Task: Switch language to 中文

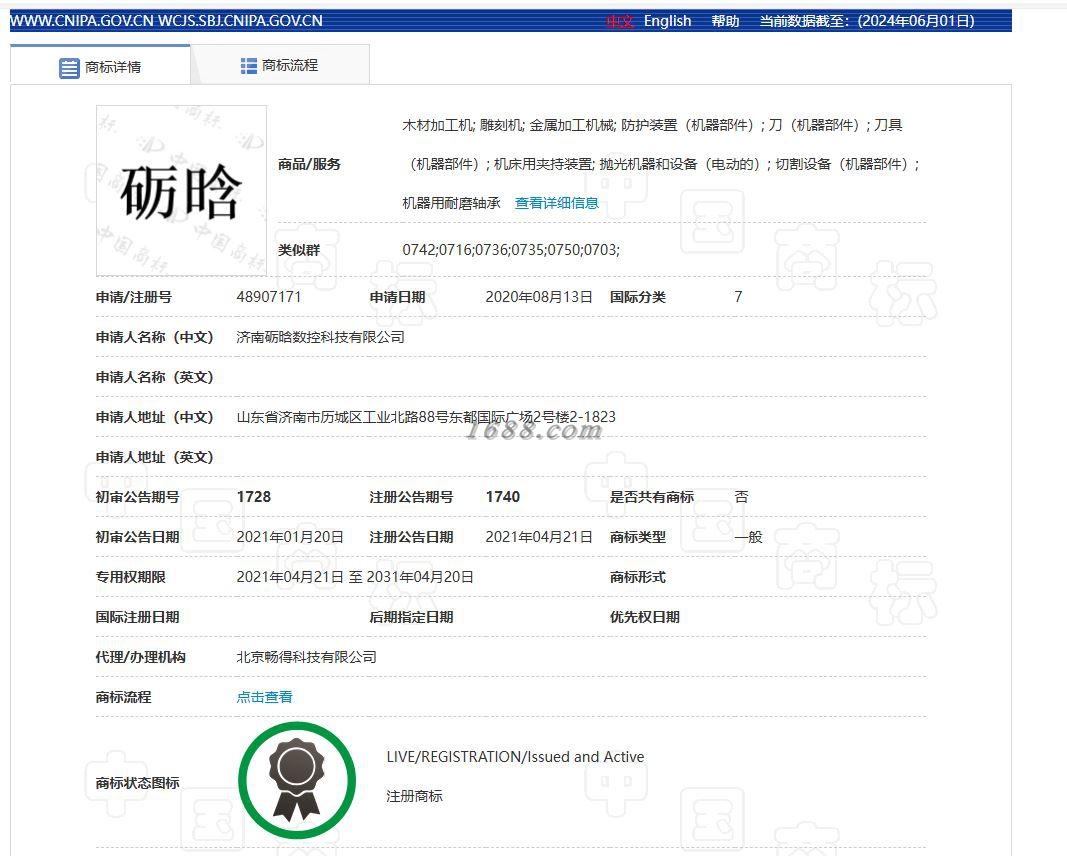Action: [620, 21]
